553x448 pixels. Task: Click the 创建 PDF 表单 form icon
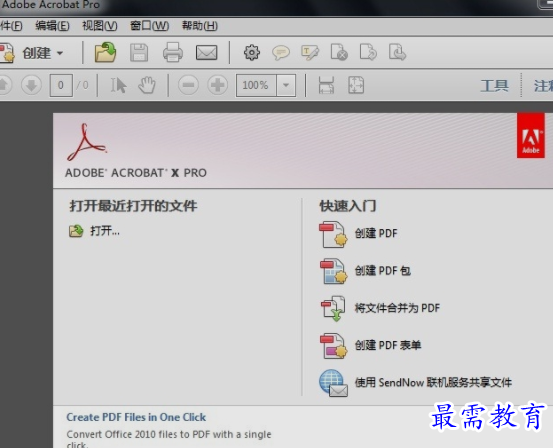(333, 346)
